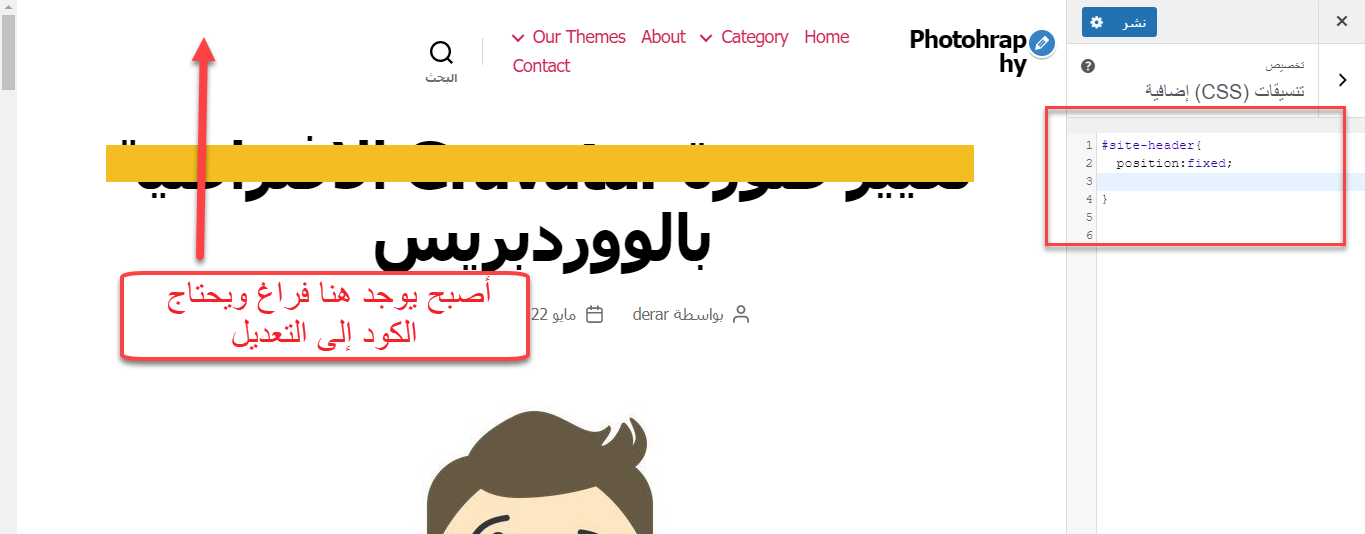The image size is (1365, 534).
Task: Open the help question mark icon
Action: pyautogui.click(x=1088, y=66)
